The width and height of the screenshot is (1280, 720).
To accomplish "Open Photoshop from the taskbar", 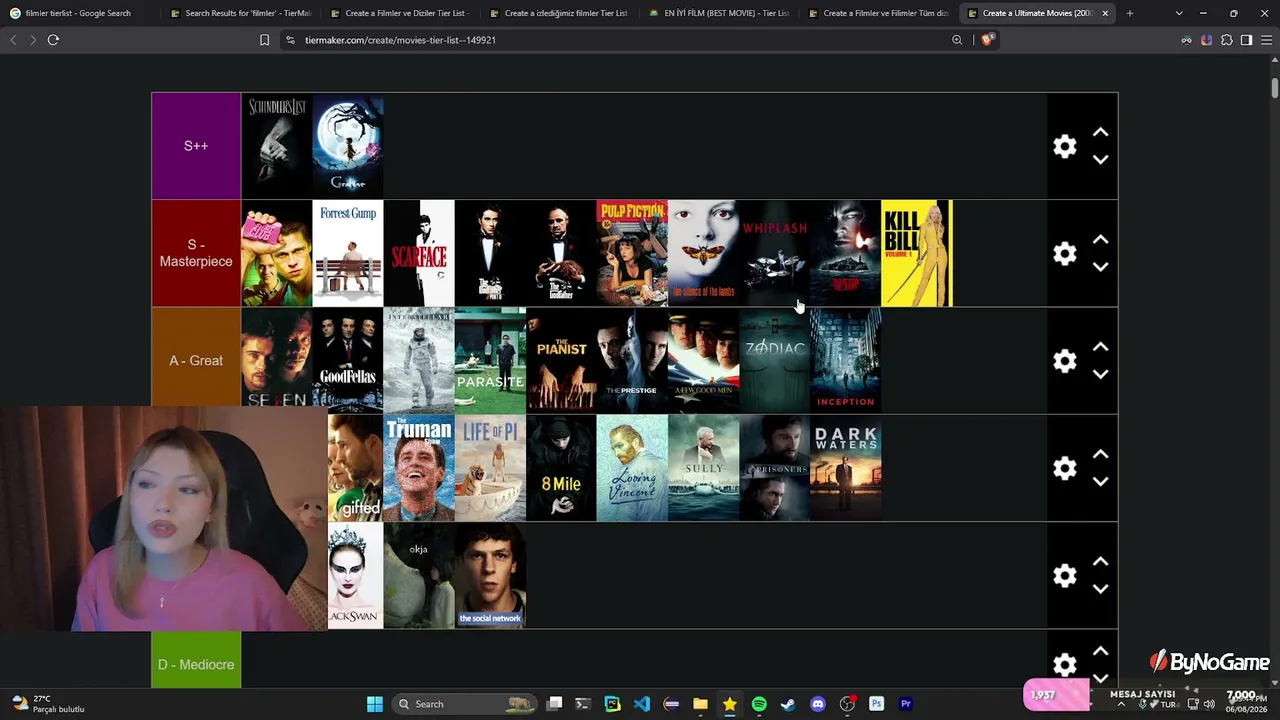I will pos(877,704).
